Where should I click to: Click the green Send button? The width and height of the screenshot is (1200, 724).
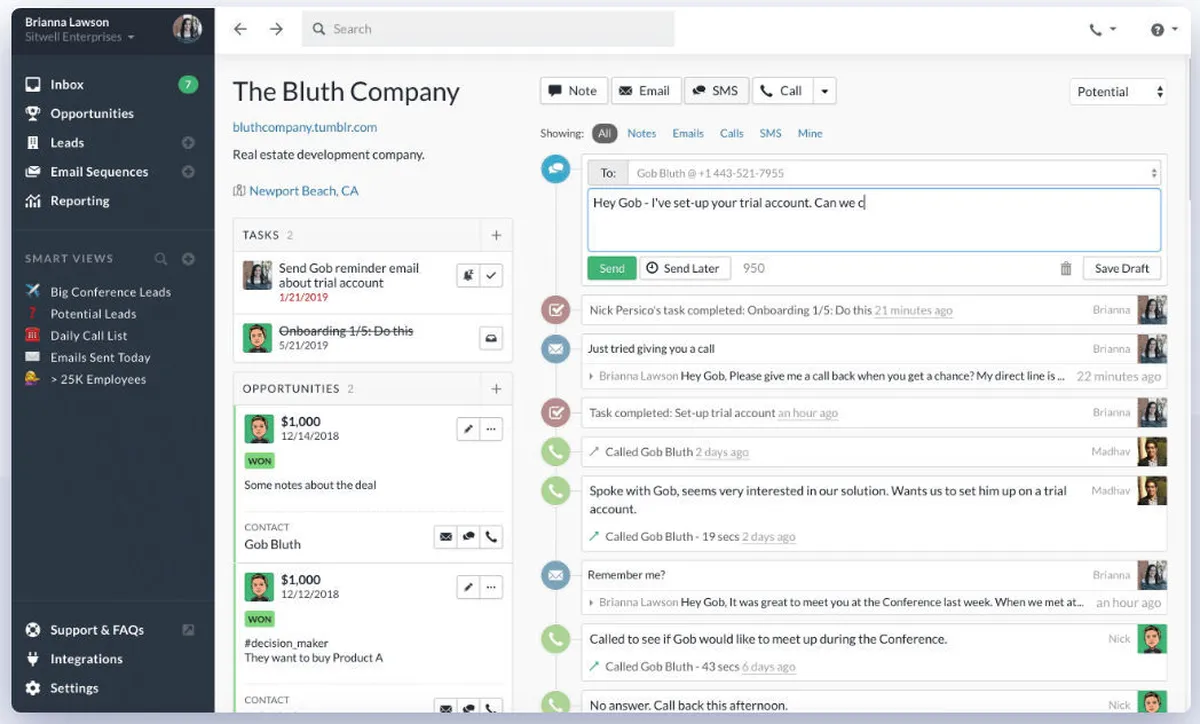click(612, 268)
